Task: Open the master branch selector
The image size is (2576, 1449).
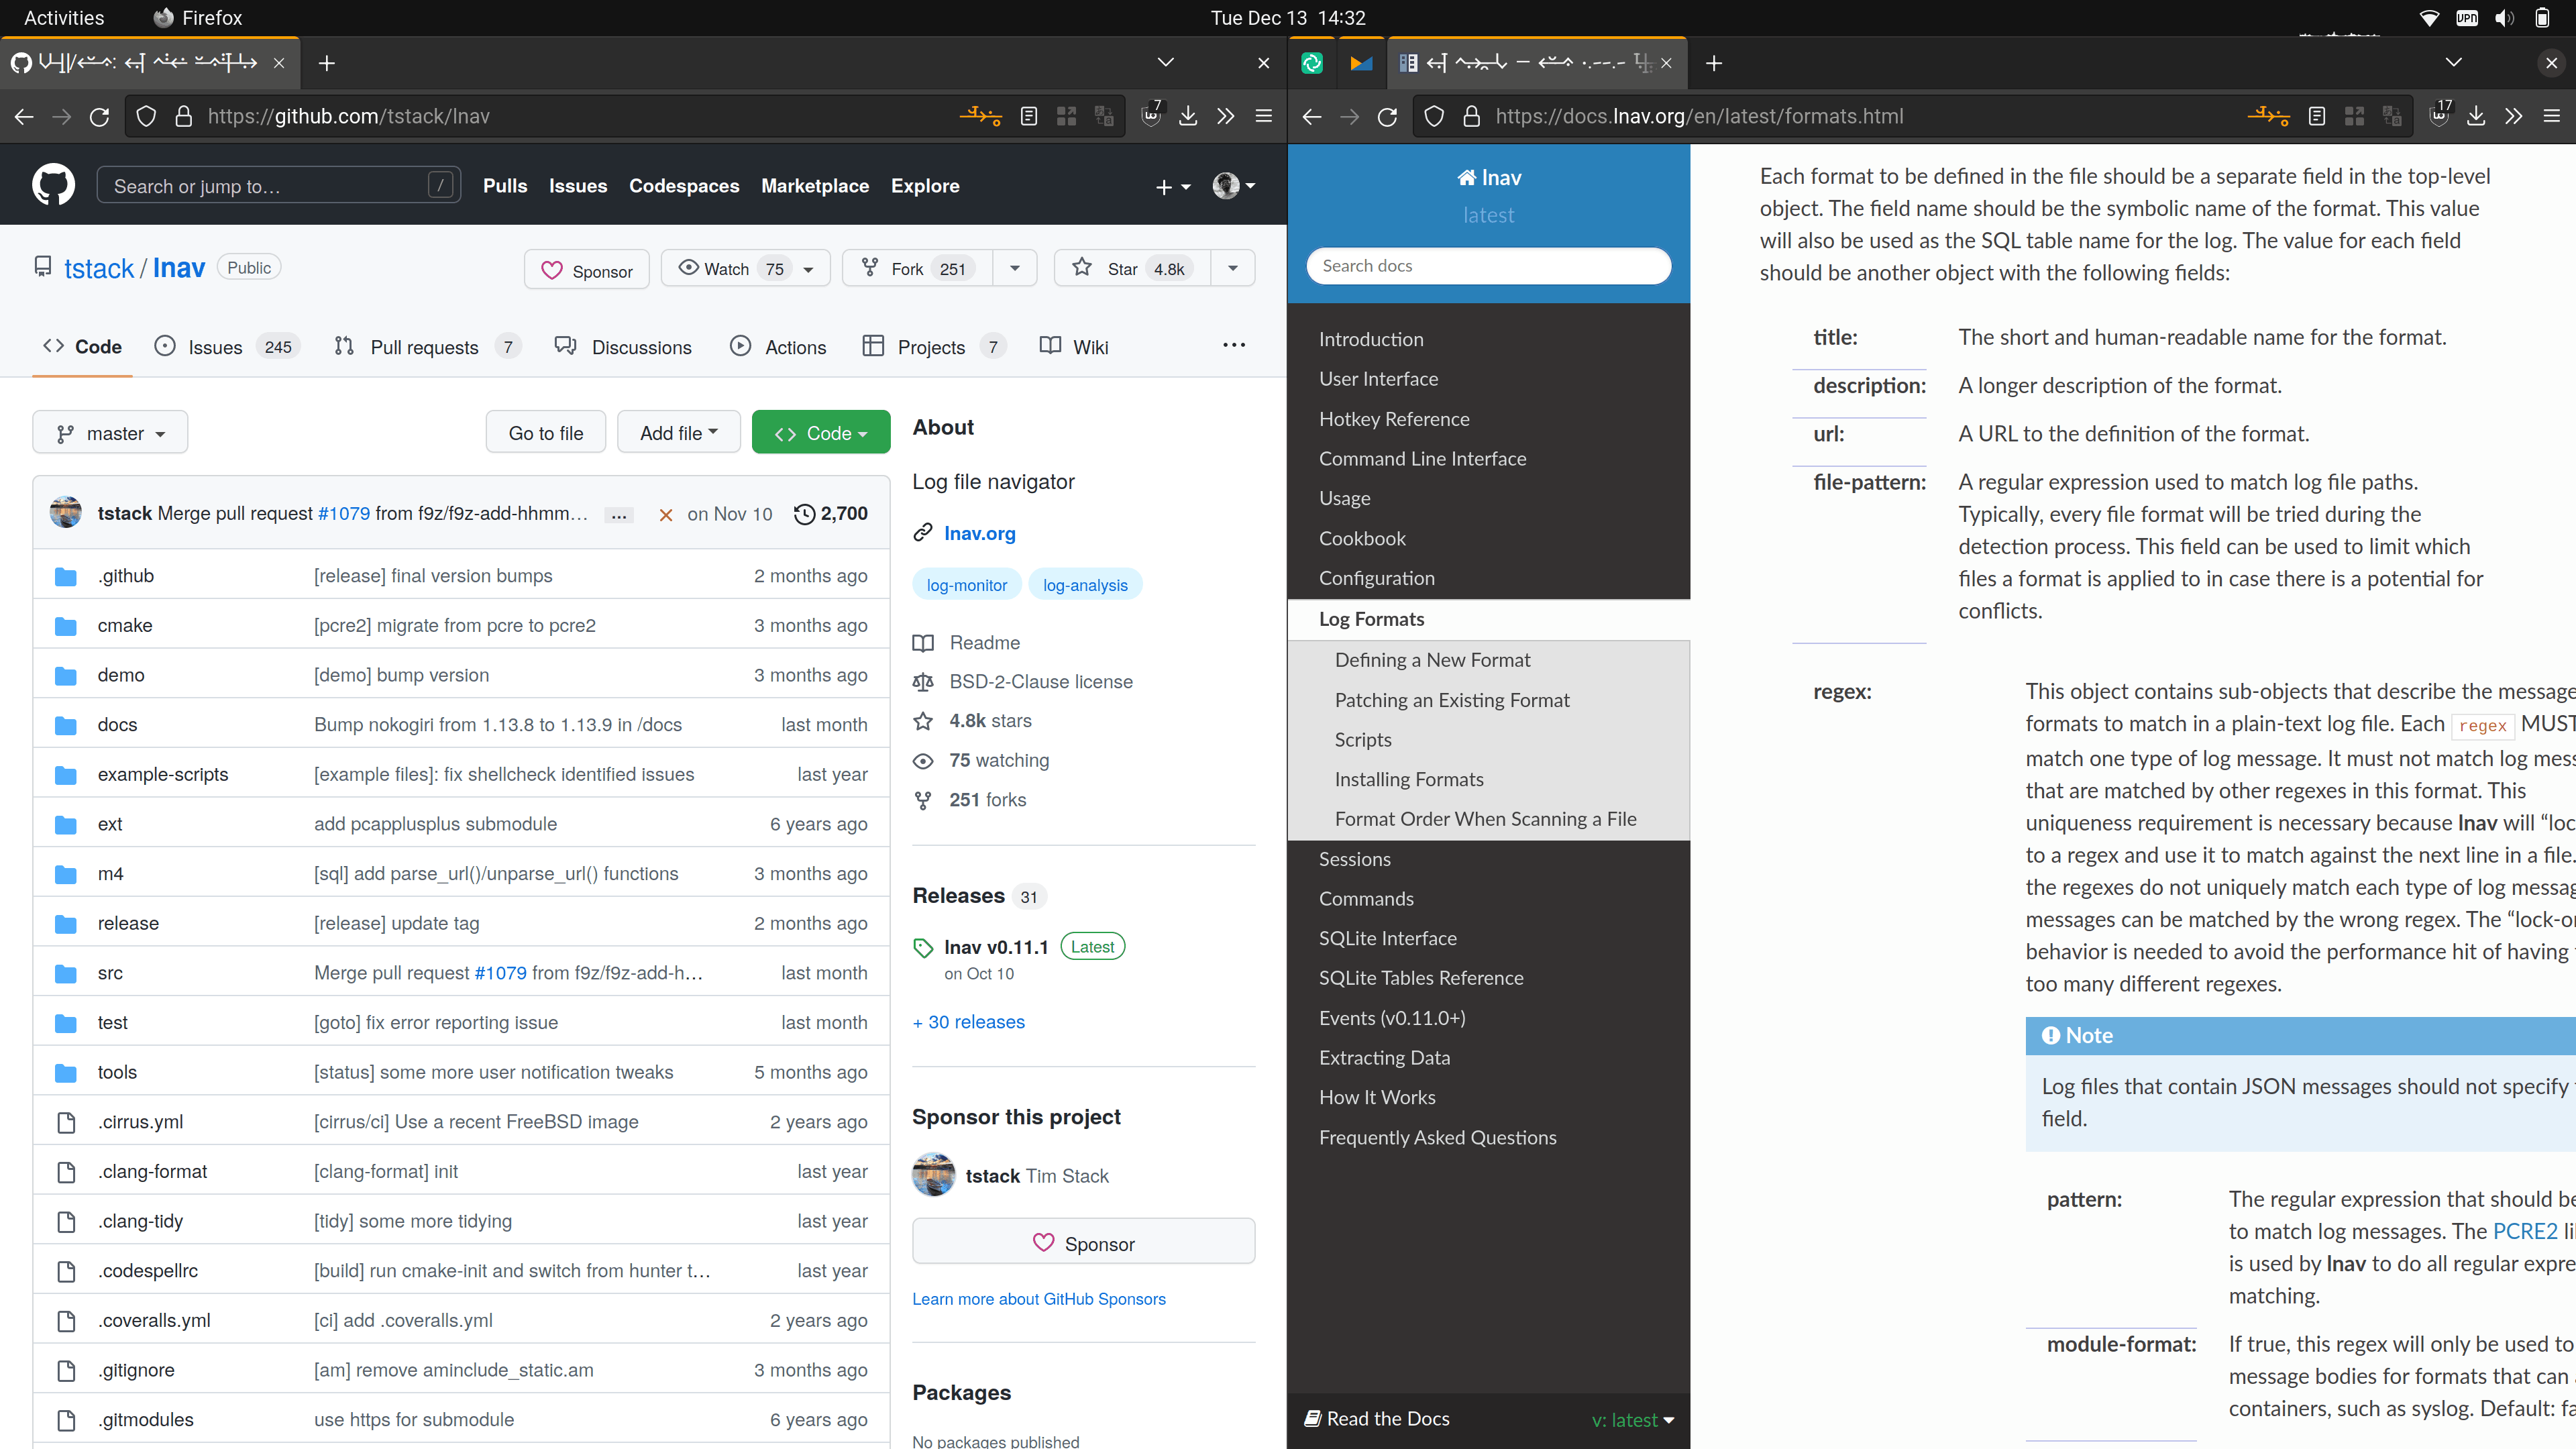Action: coord(110,432)
